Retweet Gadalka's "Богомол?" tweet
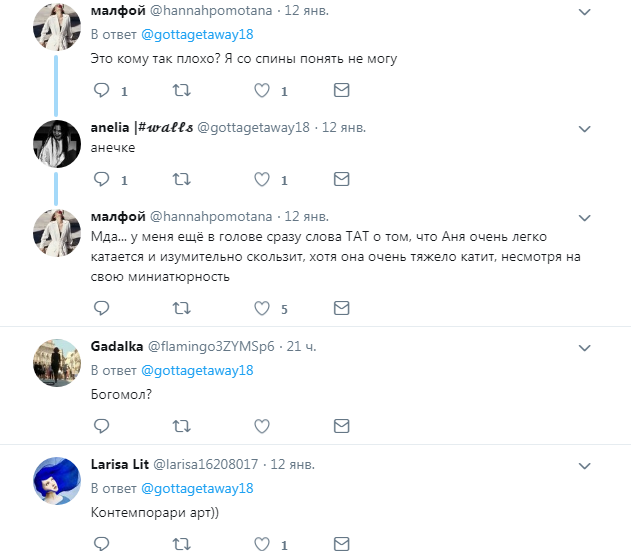Image resolution: width=631 pixels, height=551 pixels. (x=182, y=426)
